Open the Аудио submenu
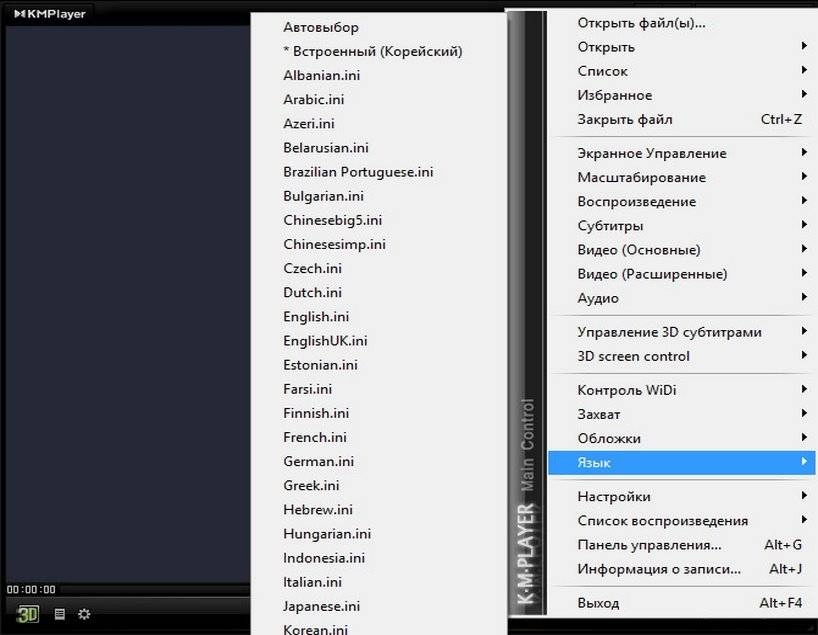Viewport: 818px width, 635px height. (681, 298)
